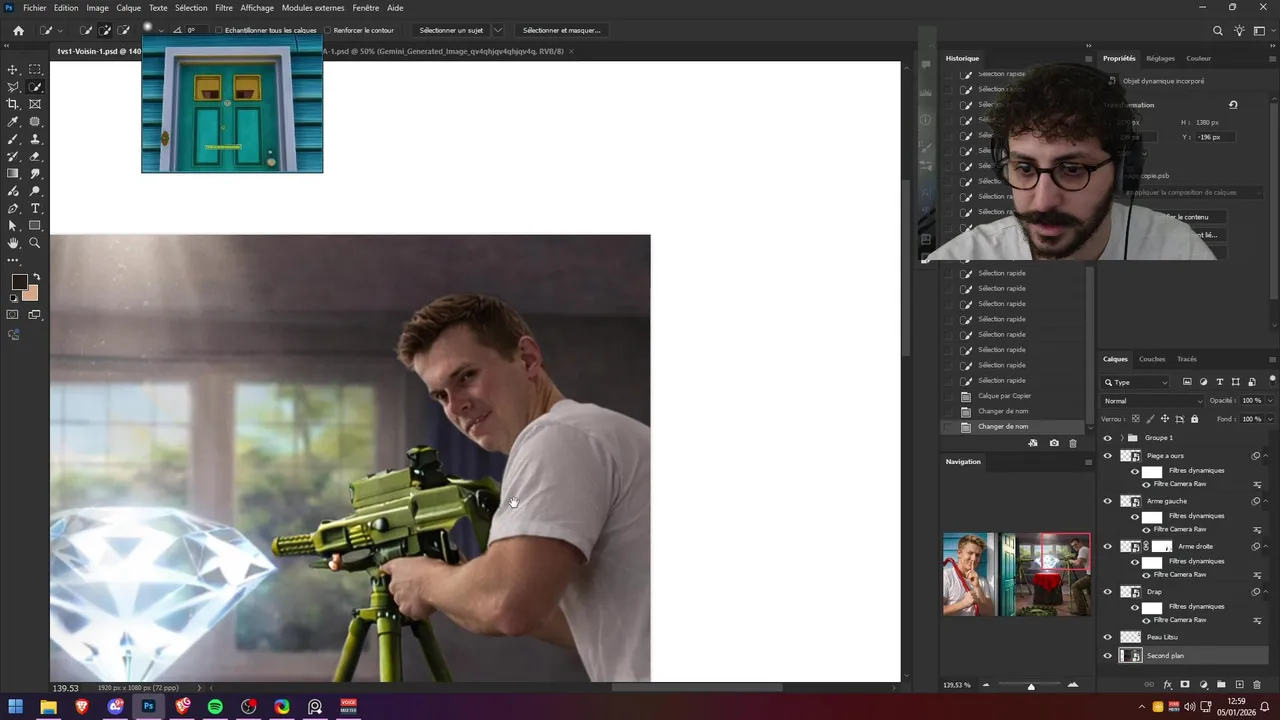The height and width of the screenshot is (720, 1280).
Task: Collapse Arme gauche smart filters
Action: (1266, 501)
